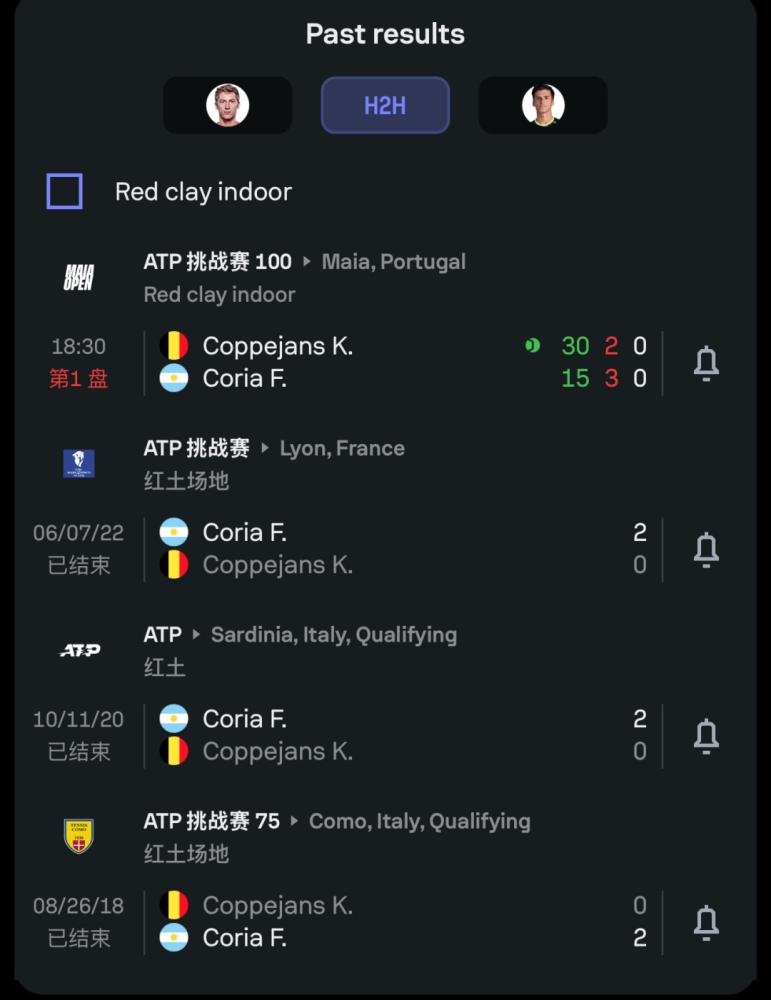Click the Lyon tournament blue logo
Viewport: 771px width, 1000px height.
(78, 464)
